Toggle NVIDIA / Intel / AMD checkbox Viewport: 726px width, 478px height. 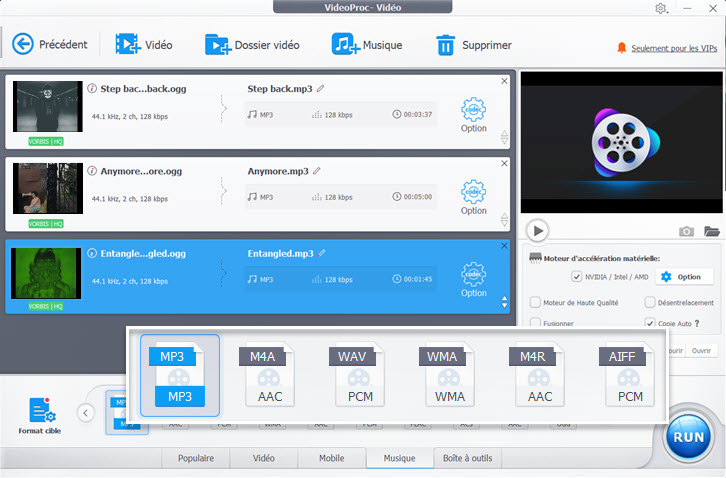tap(576, 277)
